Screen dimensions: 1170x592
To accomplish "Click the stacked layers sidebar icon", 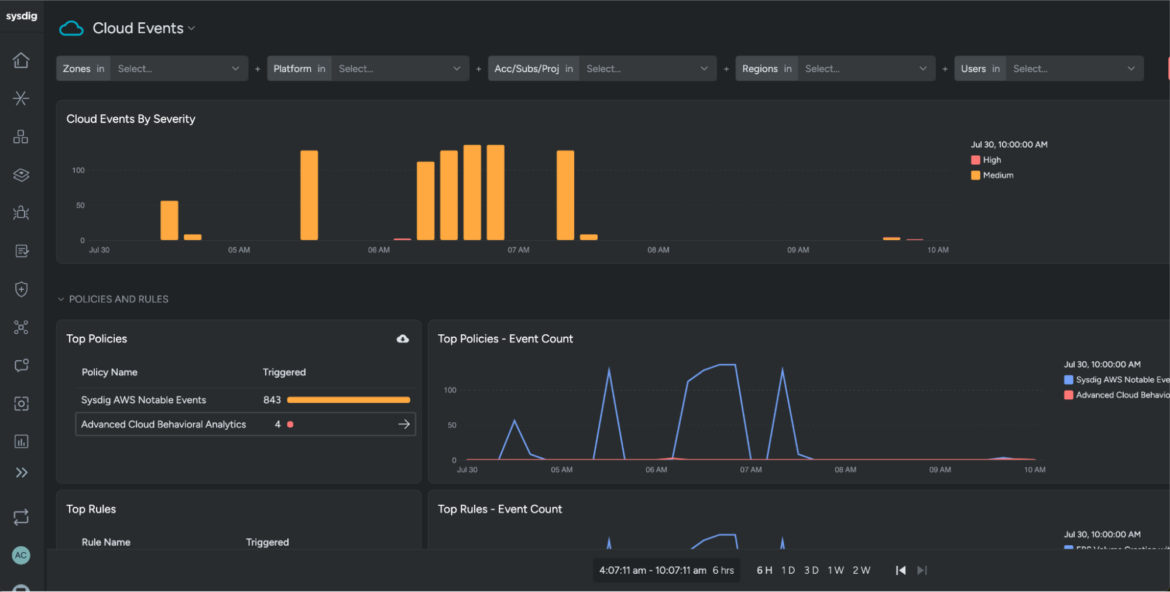I will point(21,175).
